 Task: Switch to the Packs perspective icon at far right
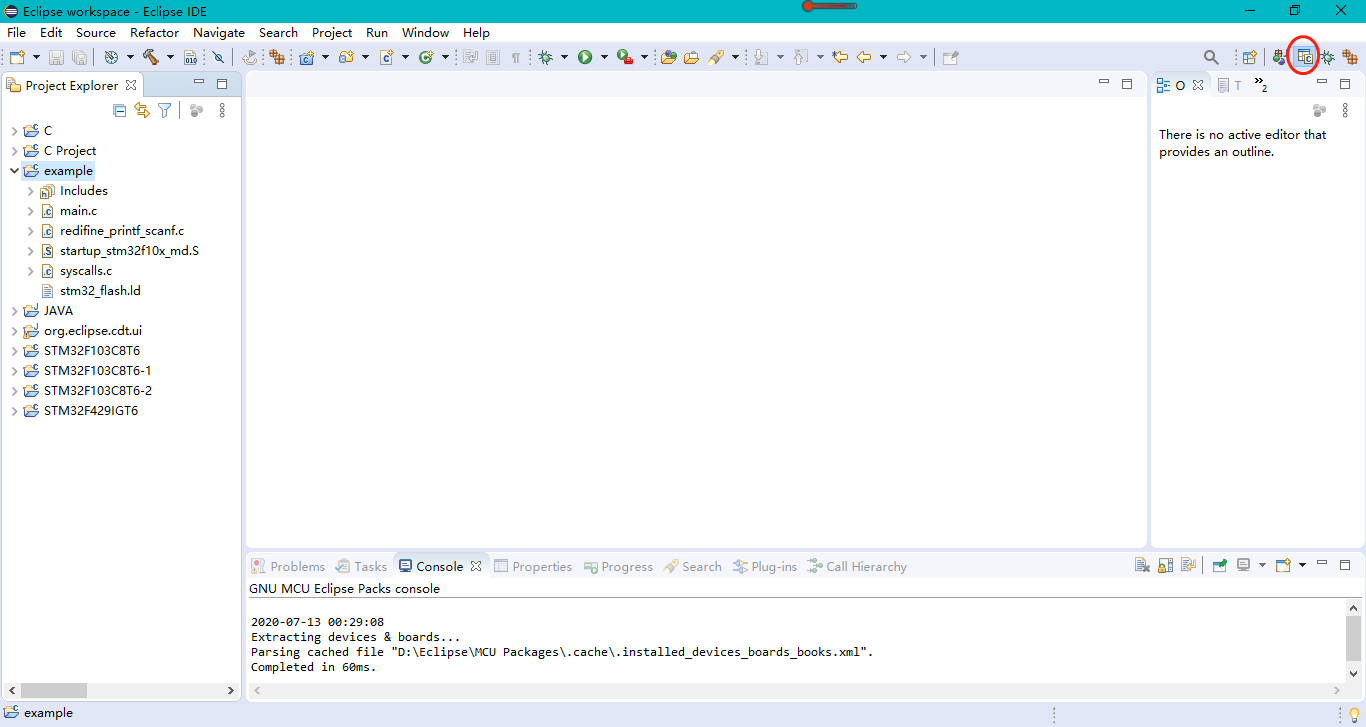[x=1350, y=58]
